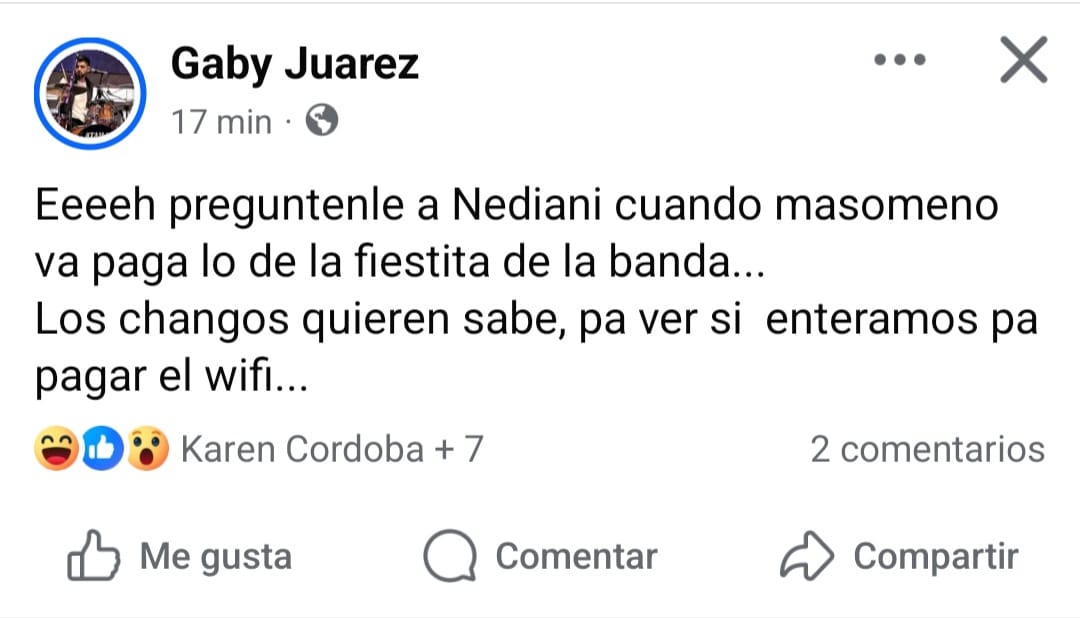Open the Gaby Juarez name link

[295, 65]
